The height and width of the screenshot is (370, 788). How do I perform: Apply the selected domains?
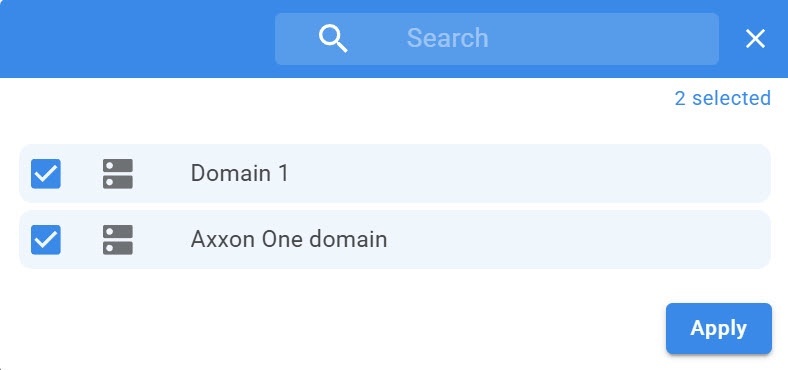[719, 328]
